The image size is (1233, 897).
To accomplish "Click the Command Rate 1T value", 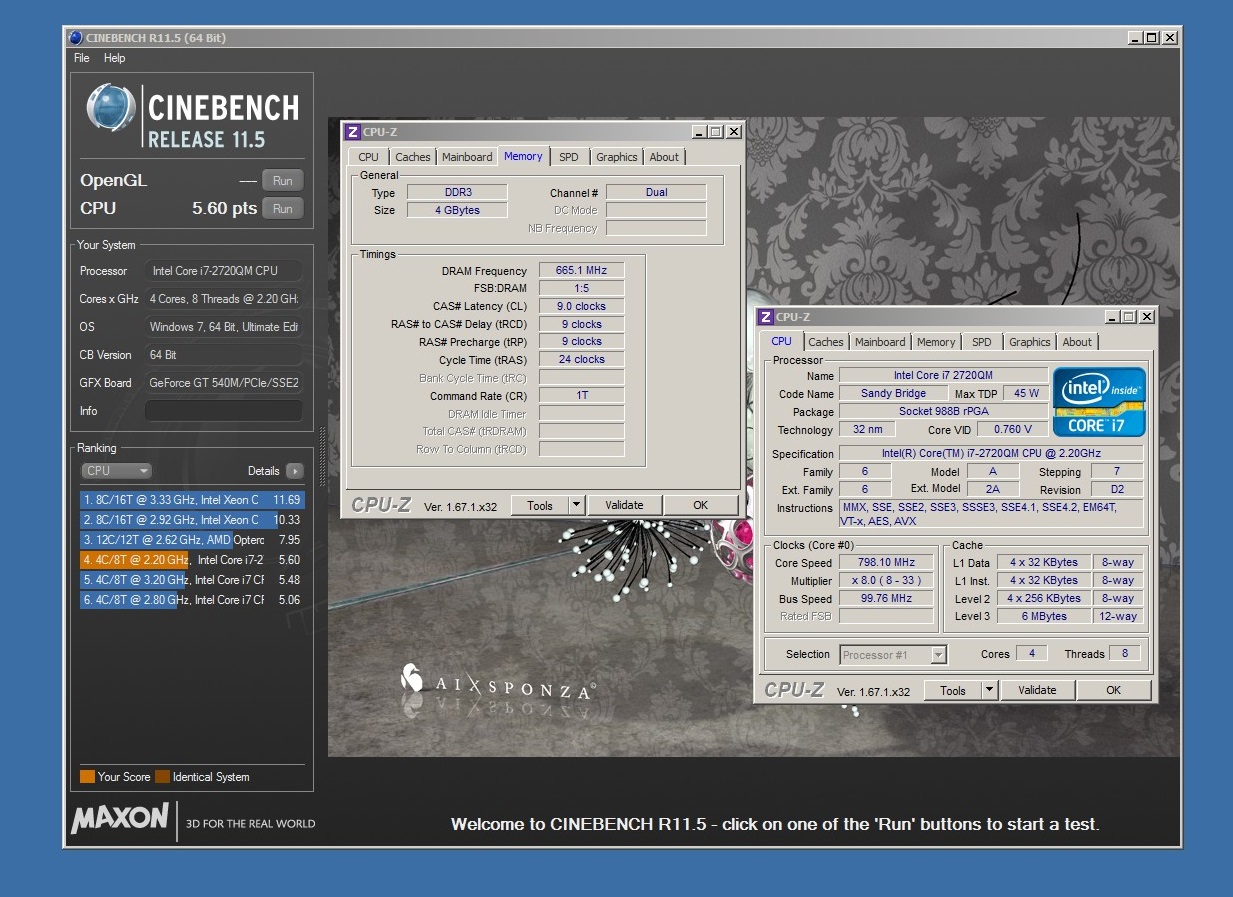I will (582, 395).
